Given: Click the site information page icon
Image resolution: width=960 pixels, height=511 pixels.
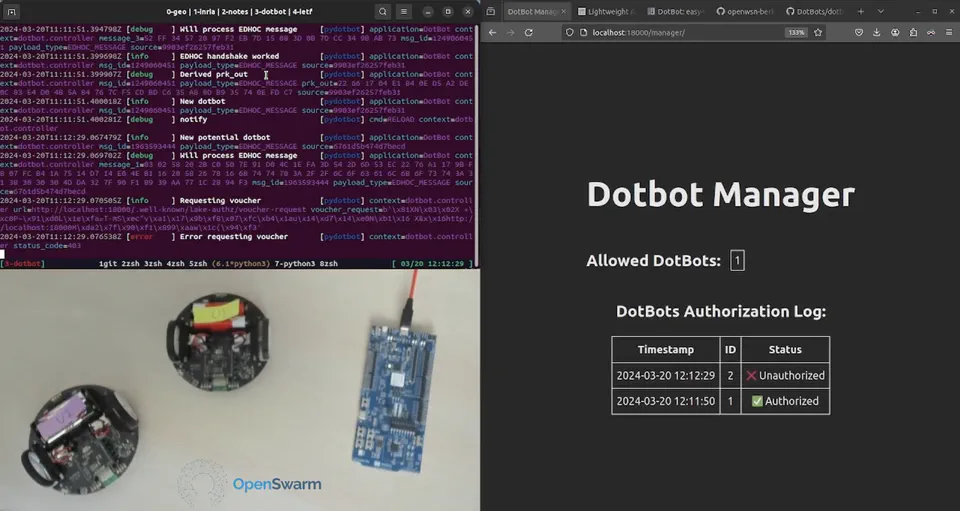Looking at the screenshot, I should coord(583,32).
